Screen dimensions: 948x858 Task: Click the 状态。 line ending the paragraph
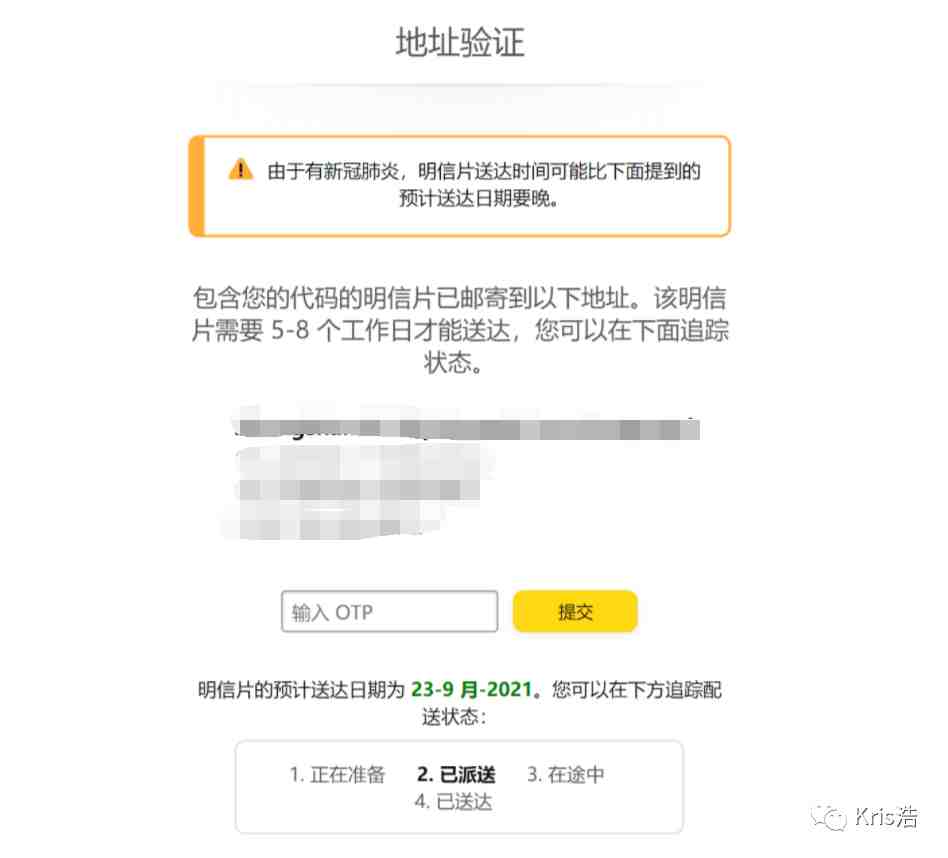coord(453,363)
